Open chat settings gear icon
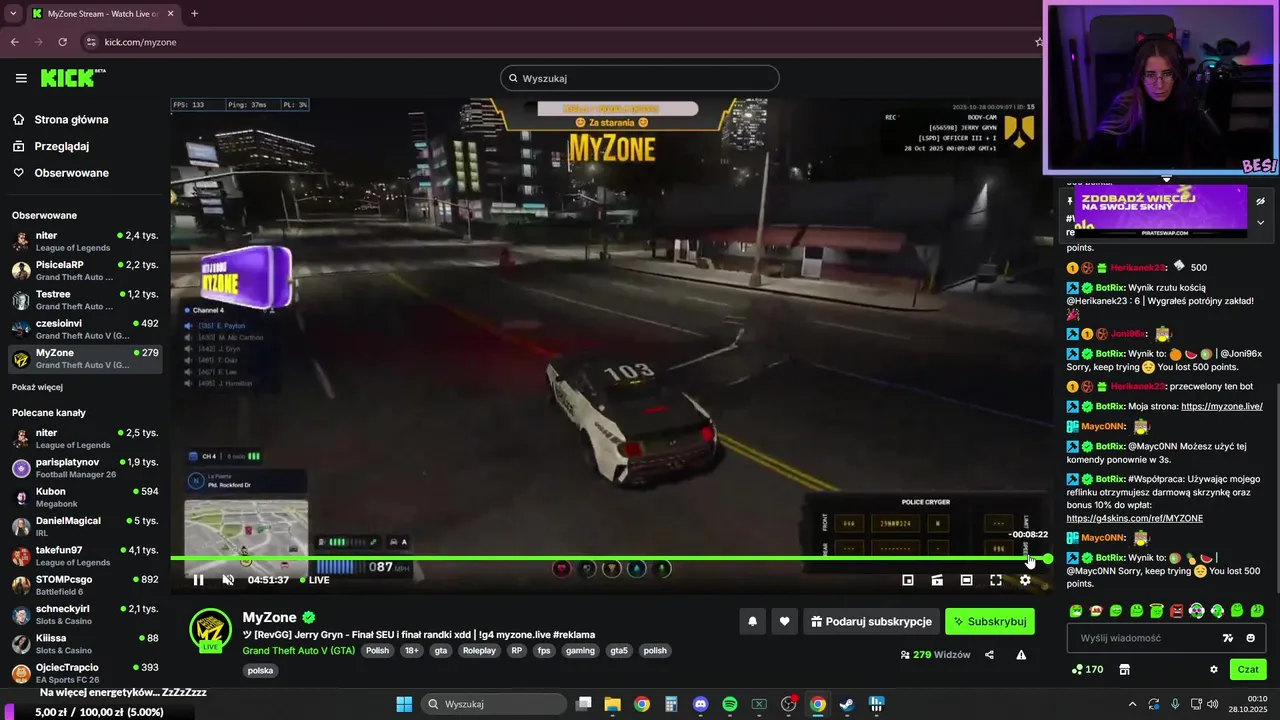1280x720 pixels. (1214, 669)
